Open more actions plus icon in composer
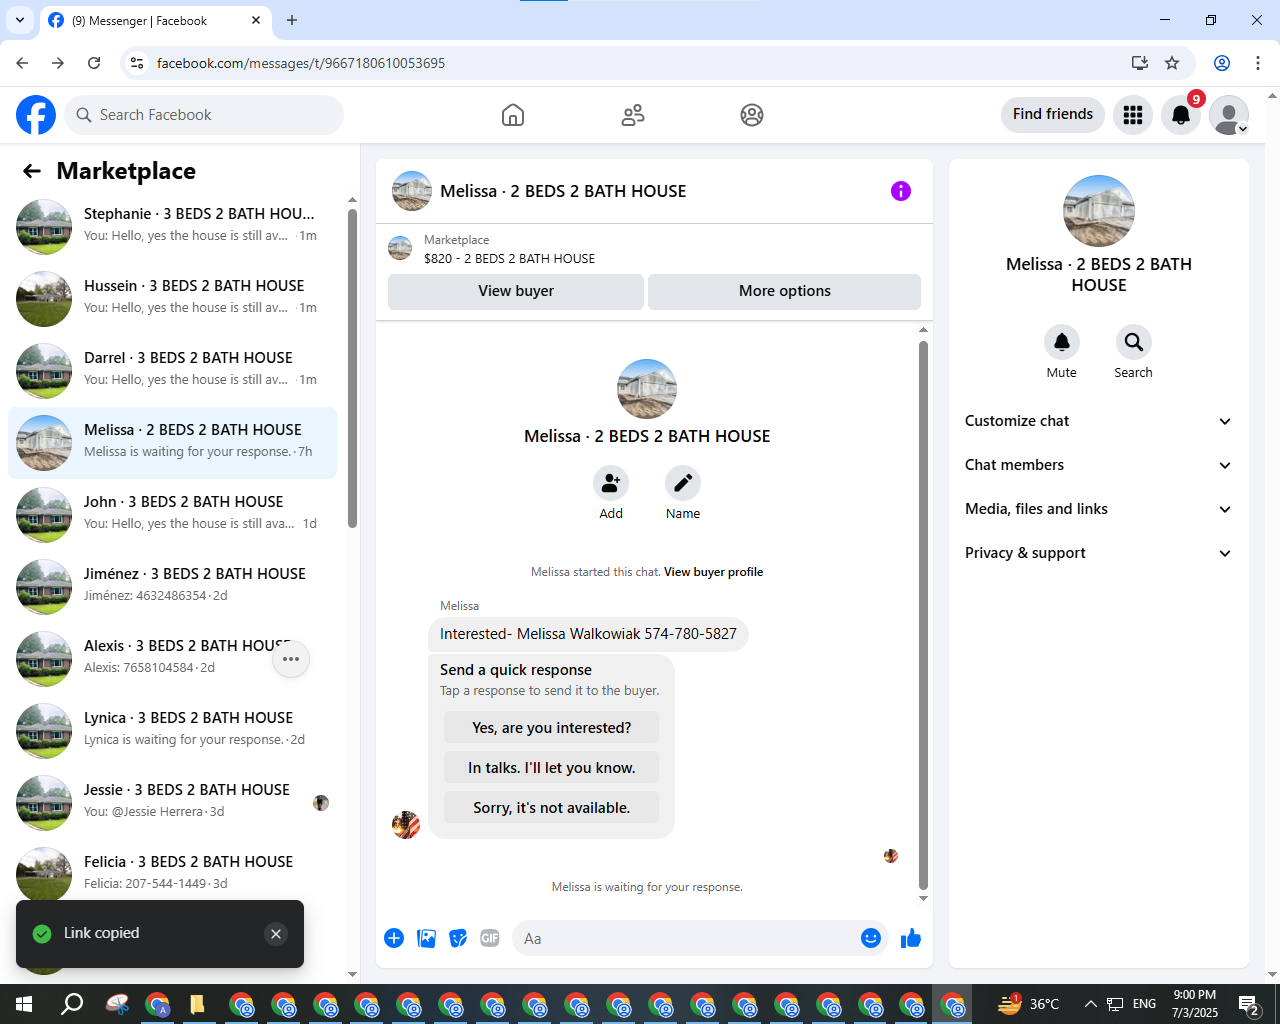Image resolution: width=1280 pixels, height=1024 pixels. tap(394, 938)
